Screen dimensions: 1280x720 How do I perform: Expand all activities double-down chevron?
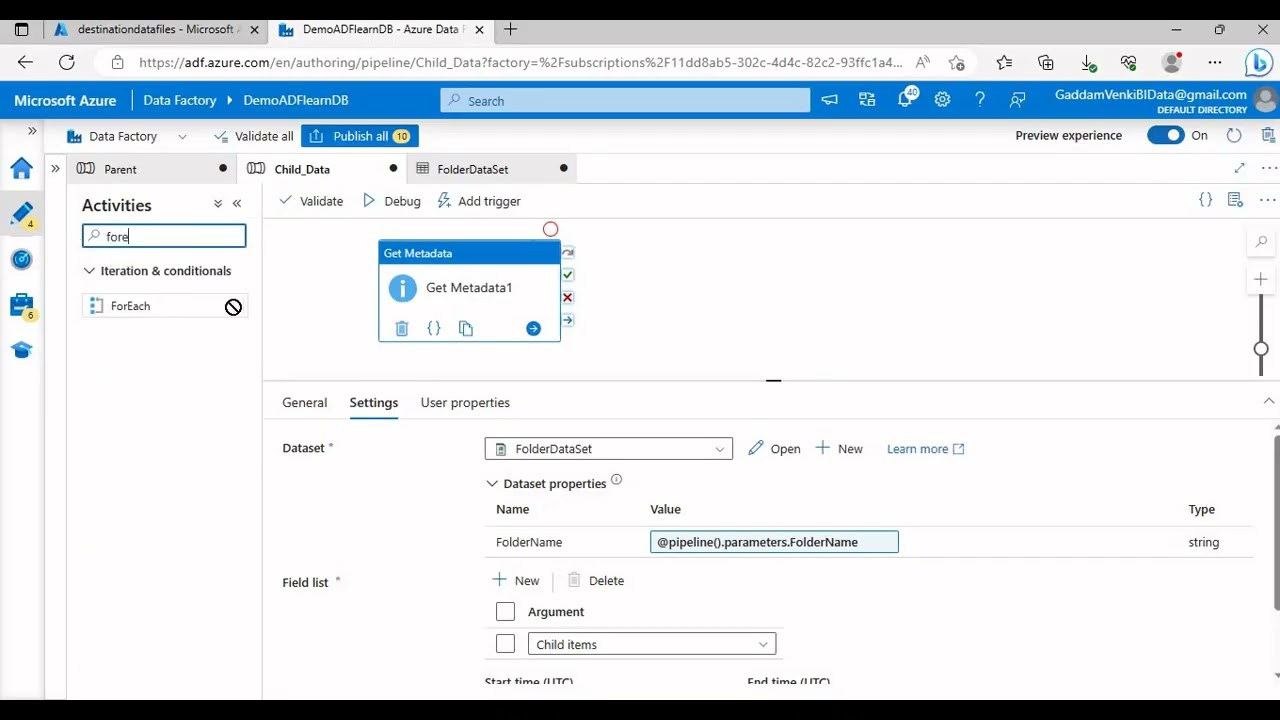click(x=218, y=204)
